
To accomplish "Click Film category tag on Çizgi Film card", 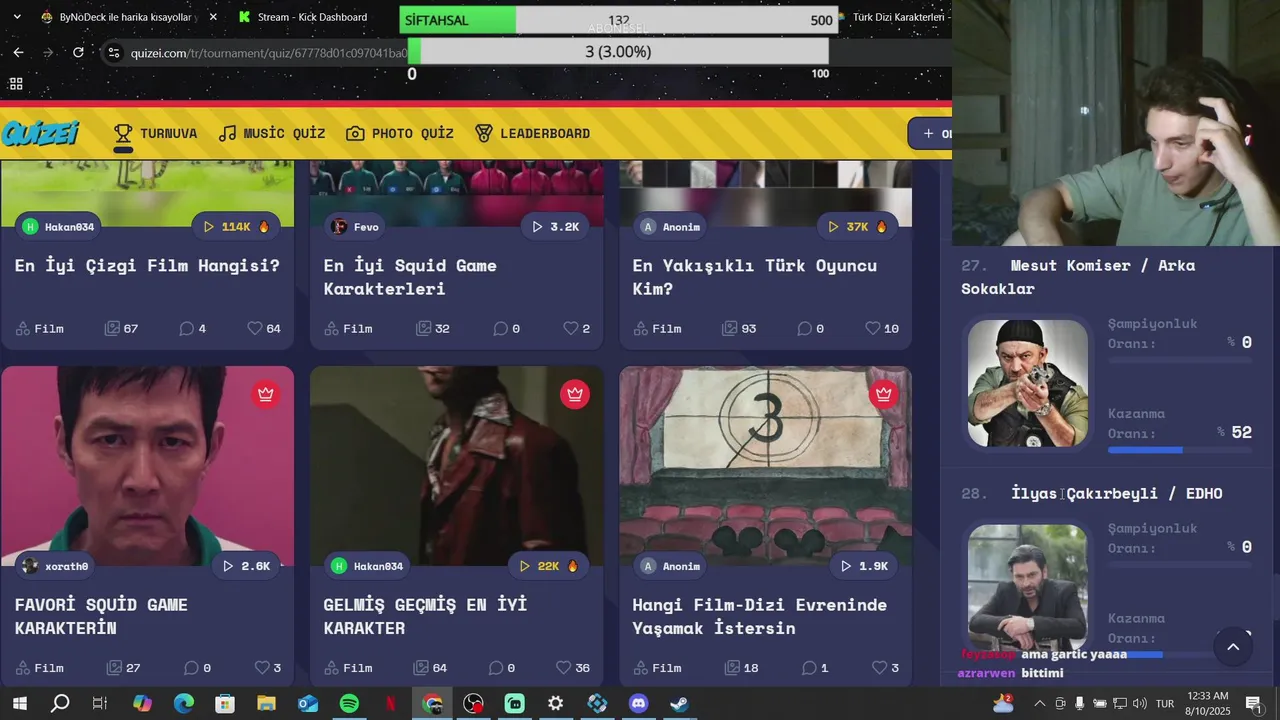I will click(39, 328).
